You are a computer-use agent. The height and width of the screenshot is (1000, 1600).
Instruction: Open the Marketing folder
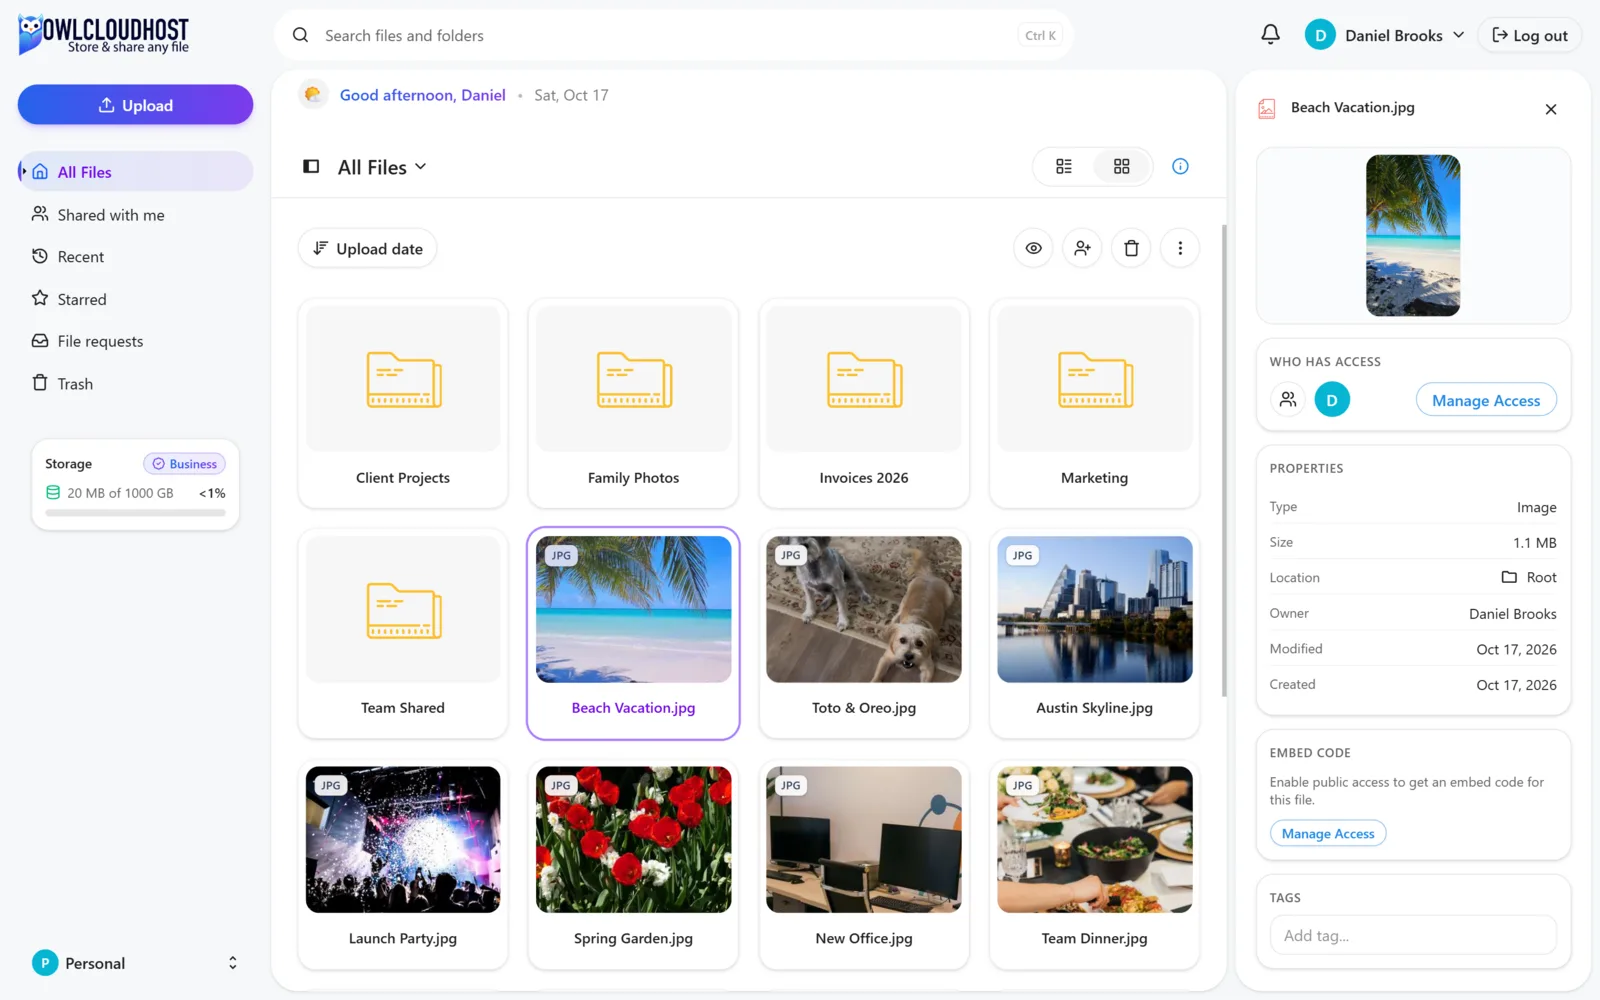click(x=1094, y=403)
